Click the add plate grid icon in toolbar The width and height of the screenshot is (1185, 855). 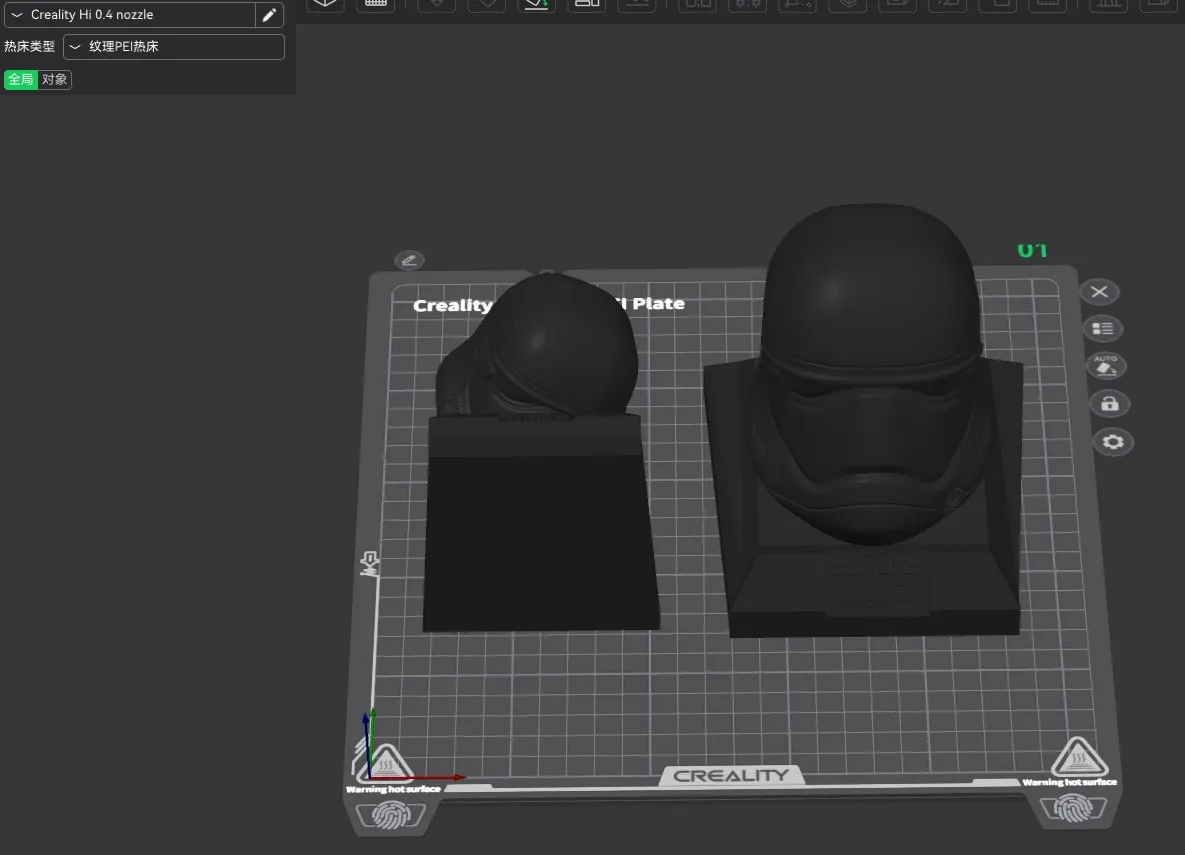coord(376,4)
